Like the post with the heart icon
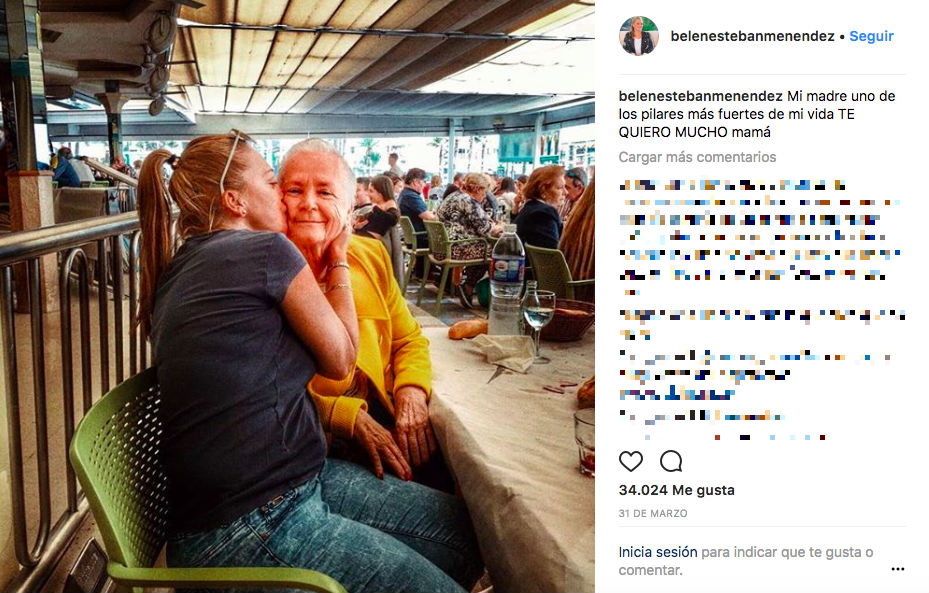The width and height of the screenshot is (929, 593). (630, 461)
